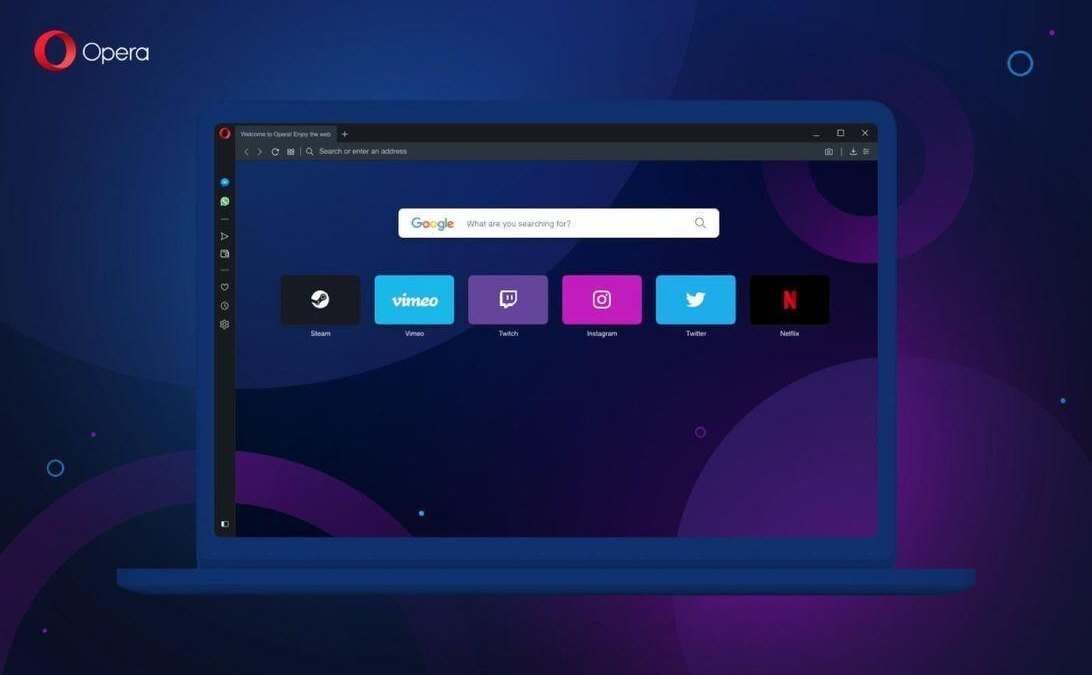Open a new tab with the plus button

[x=344, y=133]
